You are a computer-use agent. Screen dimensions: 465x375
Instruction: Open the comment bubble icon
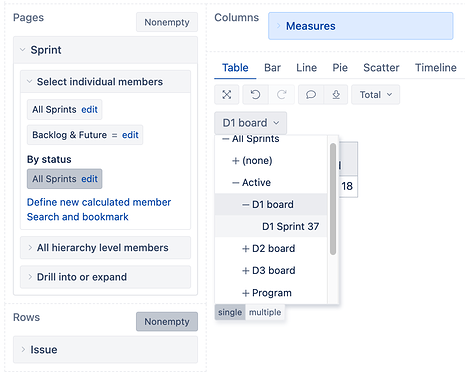[311, 95]
